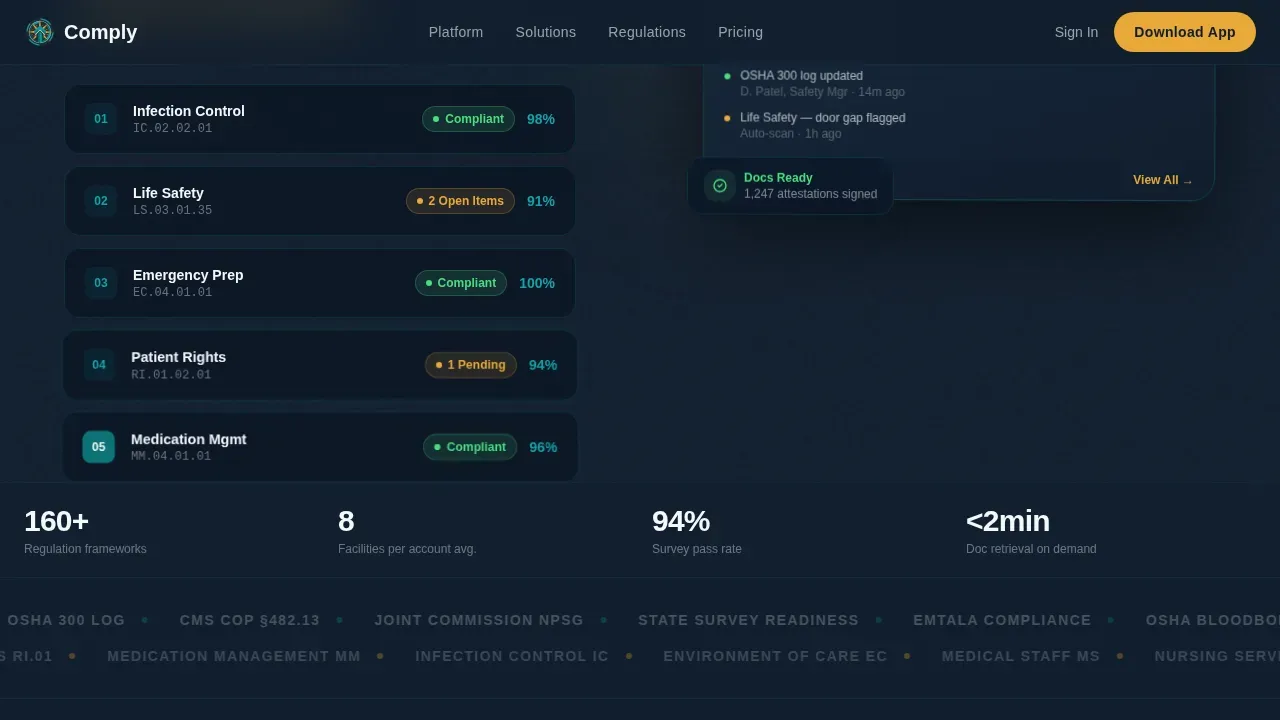
Task: Click STATE SURVEY READINESS in ticker
Action: click(748, 620)
